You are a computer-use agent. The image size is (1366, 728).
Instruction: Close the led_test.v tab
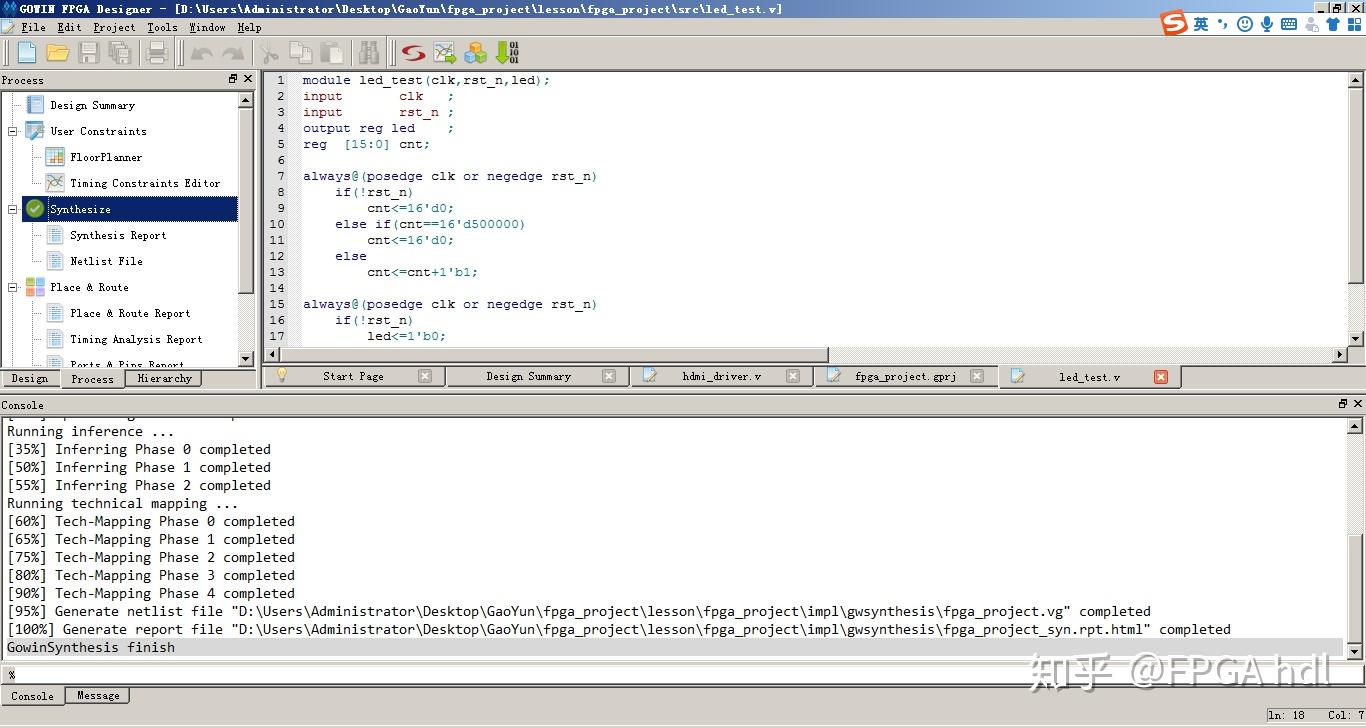pos(1161,377)
